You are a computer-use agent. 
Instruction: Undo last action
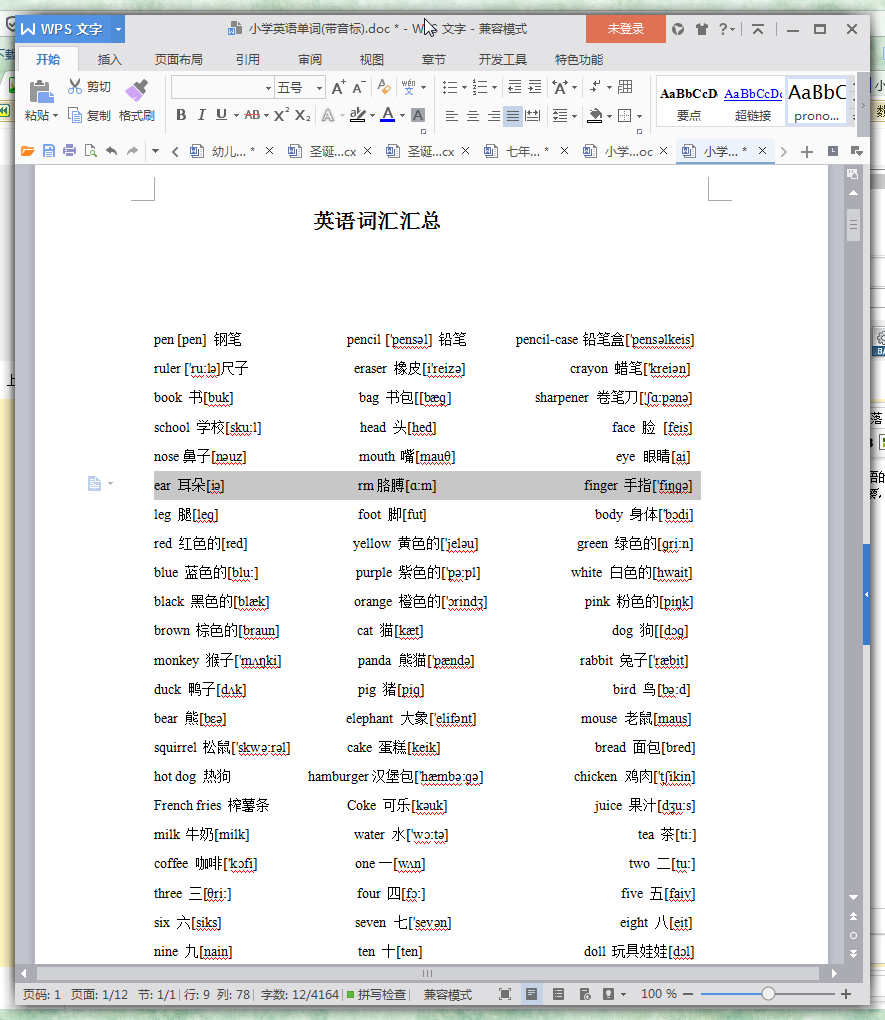coord(111,151)
